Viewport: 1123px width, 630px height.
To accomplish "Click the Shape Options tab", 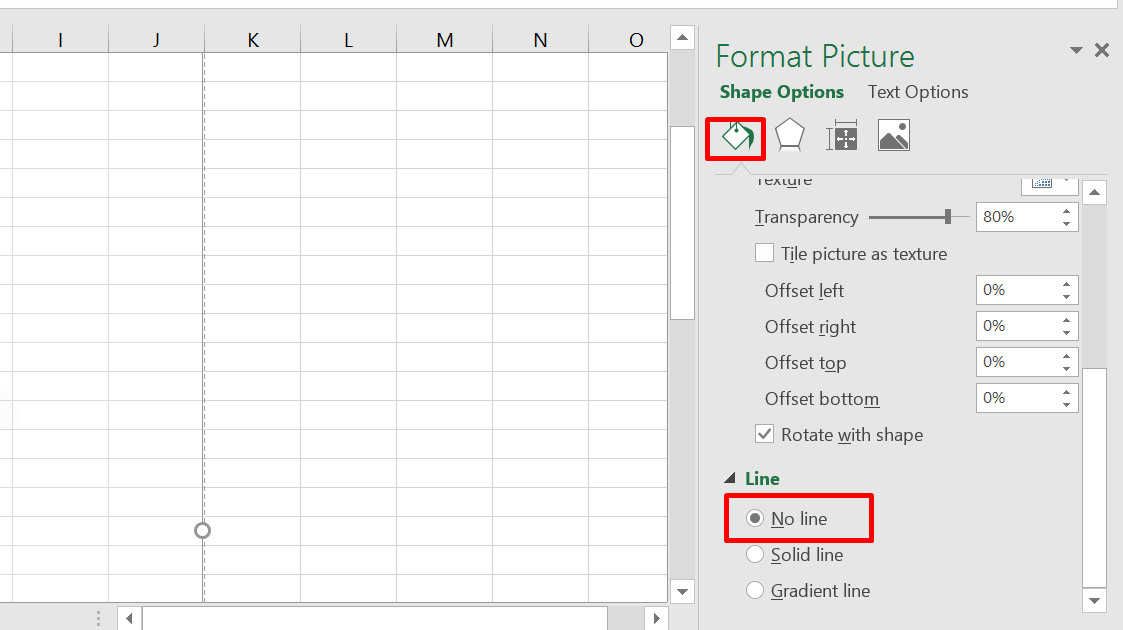I will click(782, 91).
